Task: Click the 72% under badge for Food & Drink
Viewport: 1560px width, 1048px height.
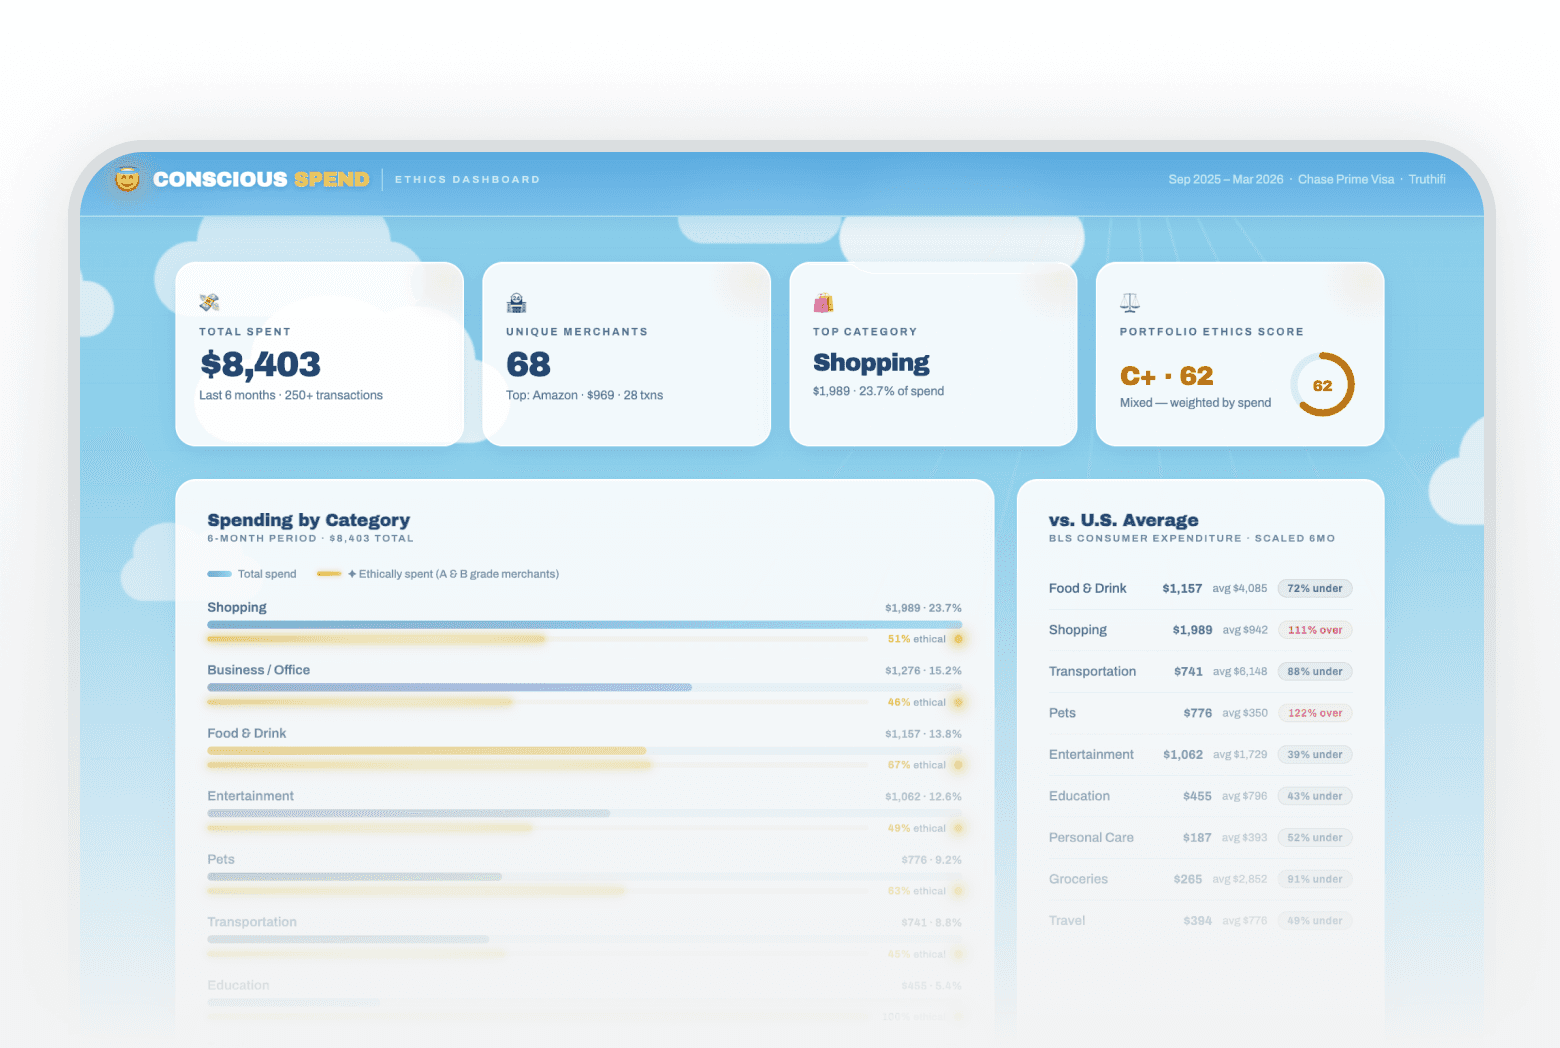Action: point(1315,589)
